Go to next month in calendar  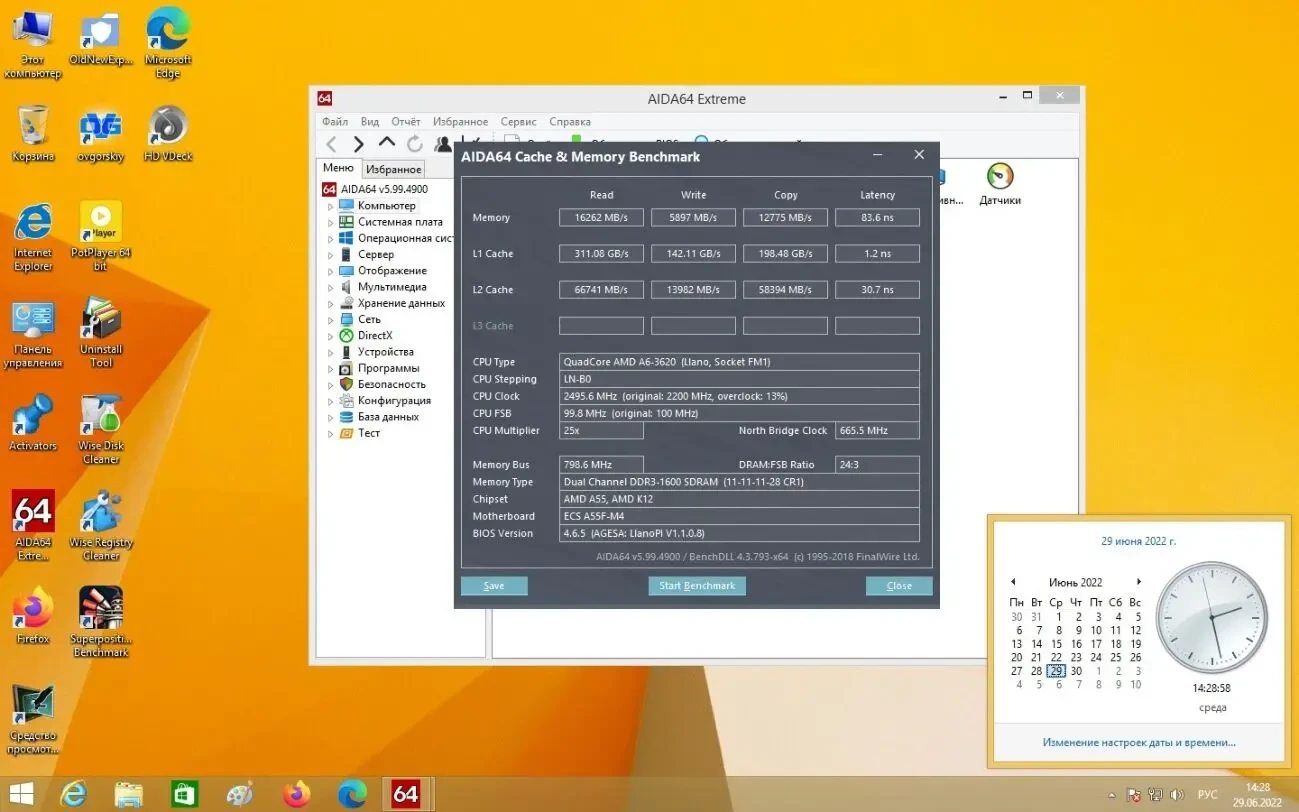[1138, 582]
